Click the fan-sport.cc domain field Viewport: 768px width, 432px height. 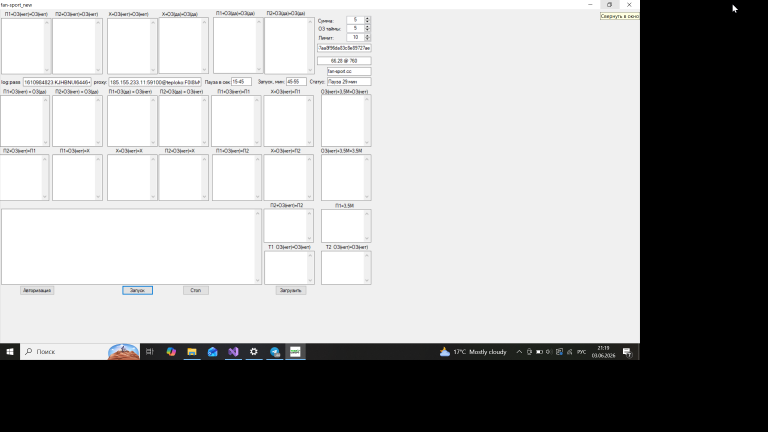(349, 72)
